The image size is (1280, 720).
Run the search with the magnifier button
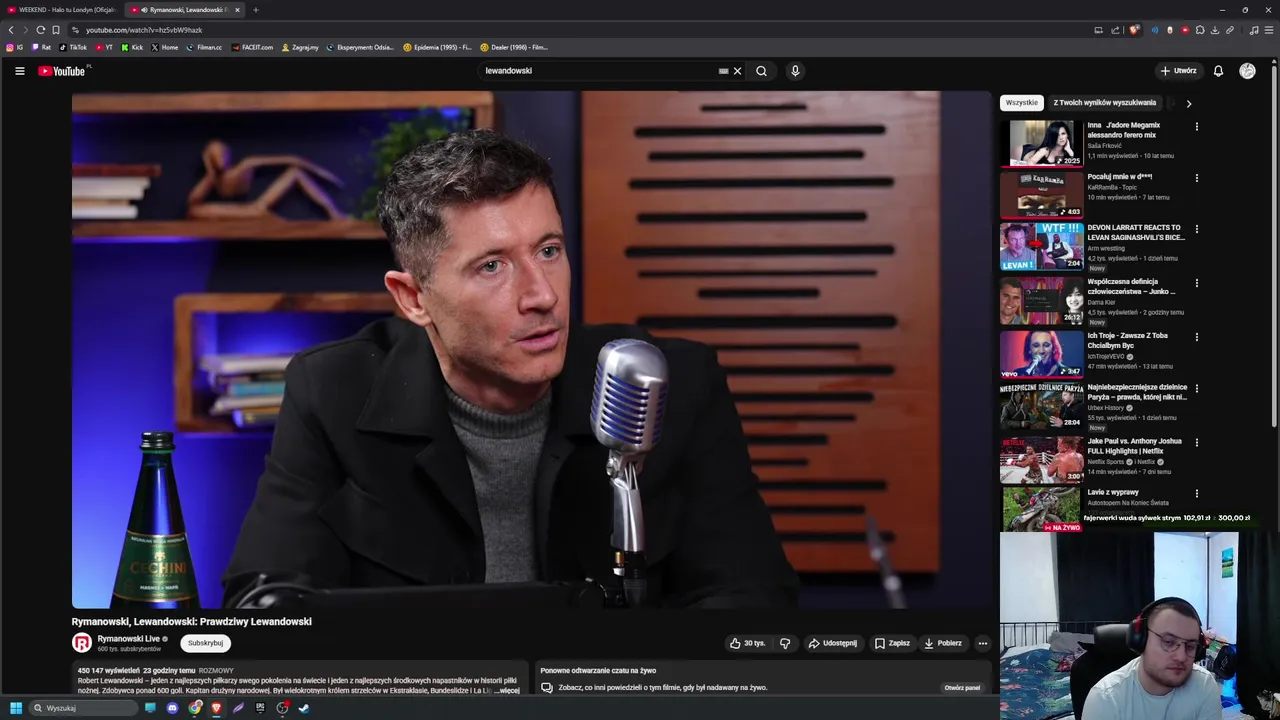[761, 71]
